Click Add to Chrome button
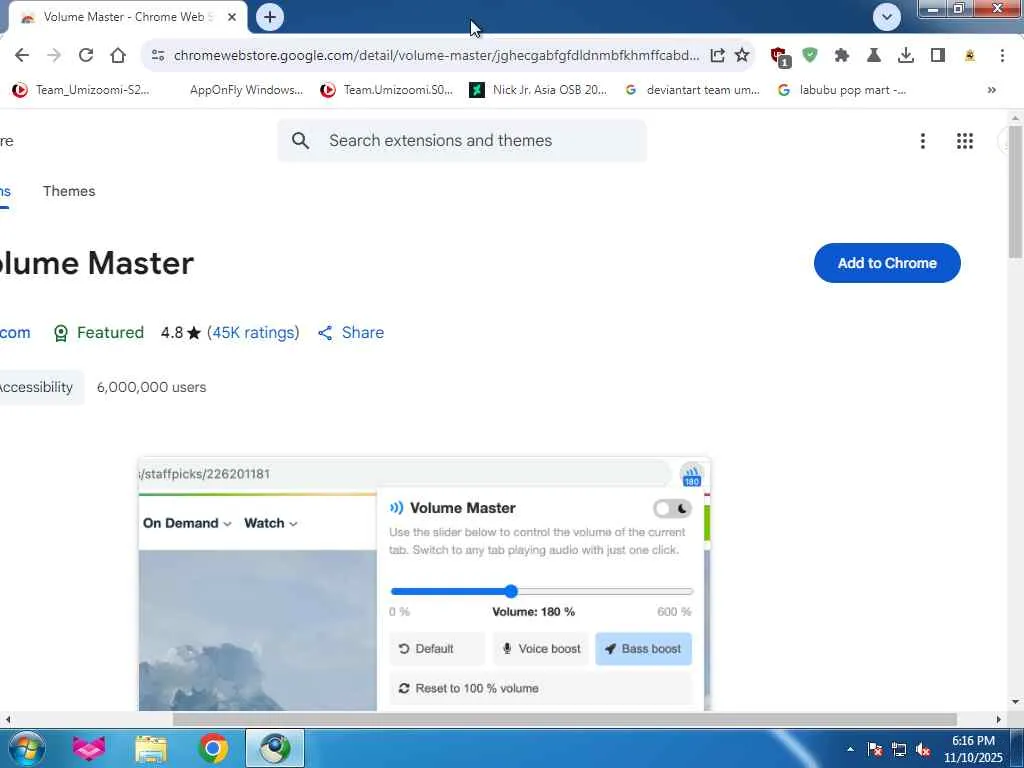 [x=887, y=263]
